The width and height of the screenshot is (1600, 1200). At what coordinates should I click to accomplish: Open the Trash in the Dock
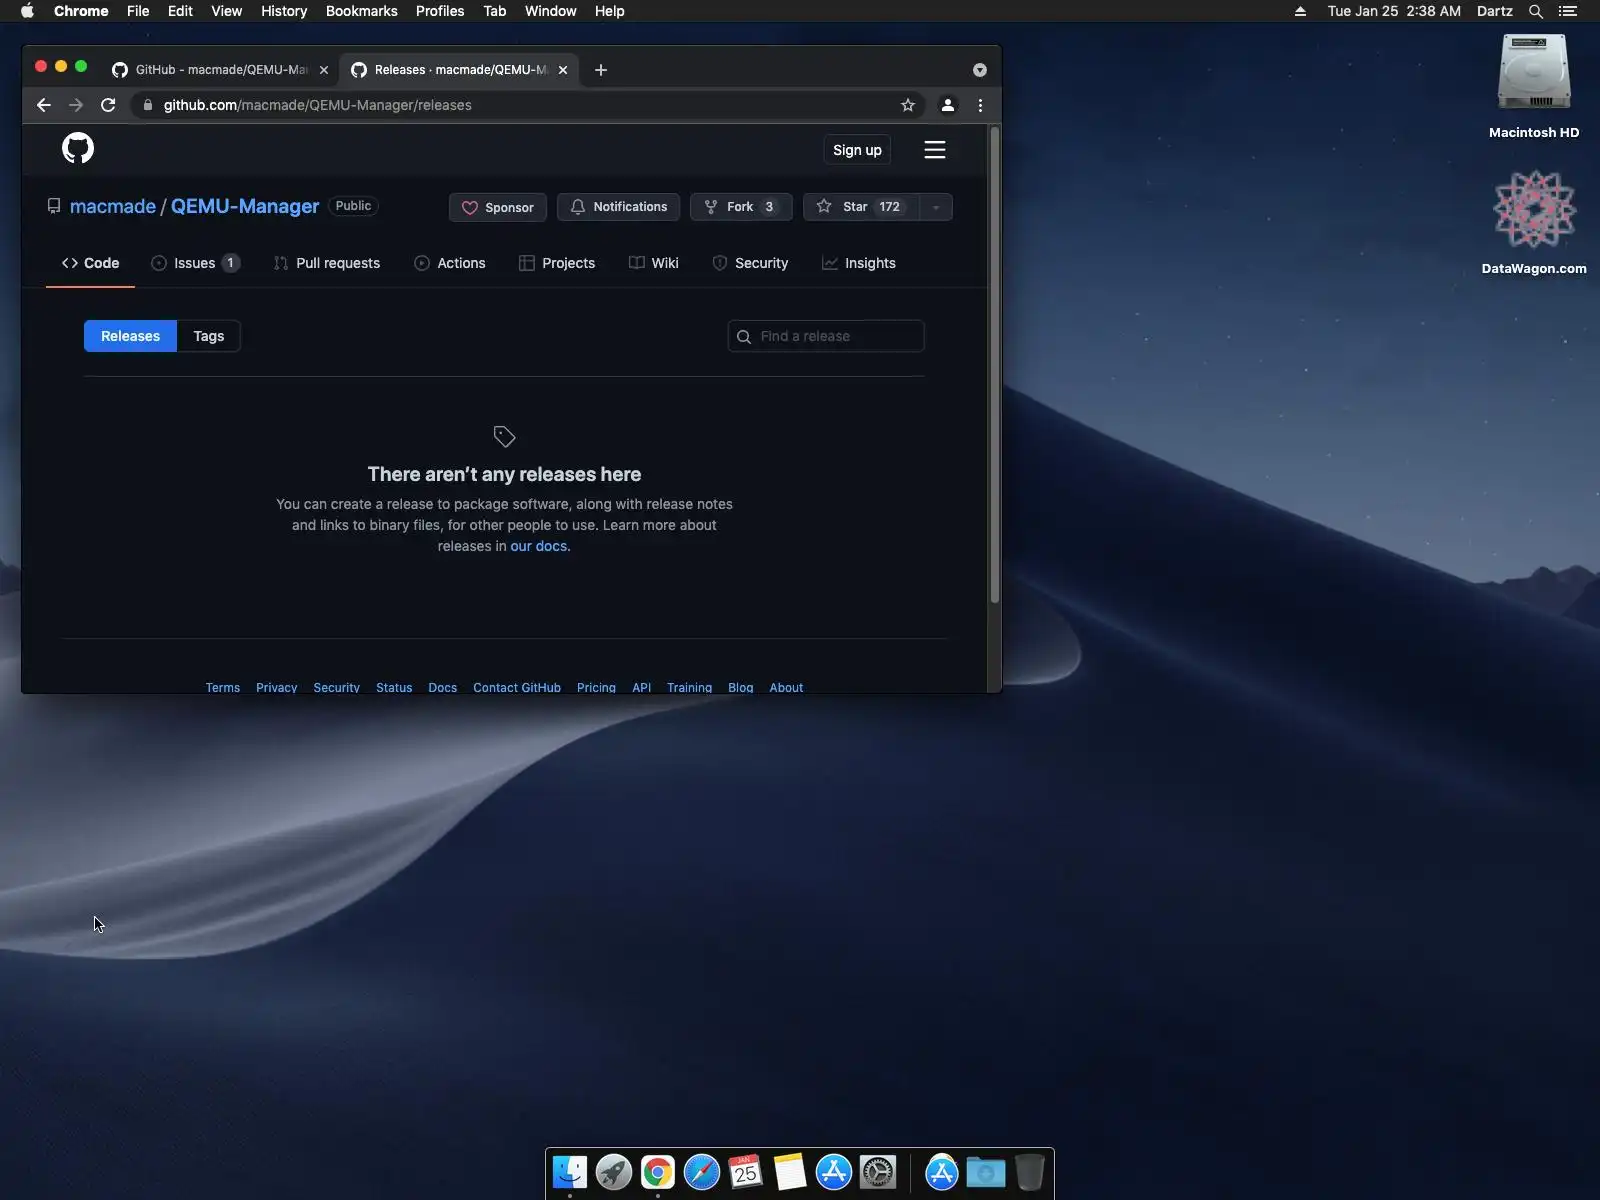[1029, 1172]
